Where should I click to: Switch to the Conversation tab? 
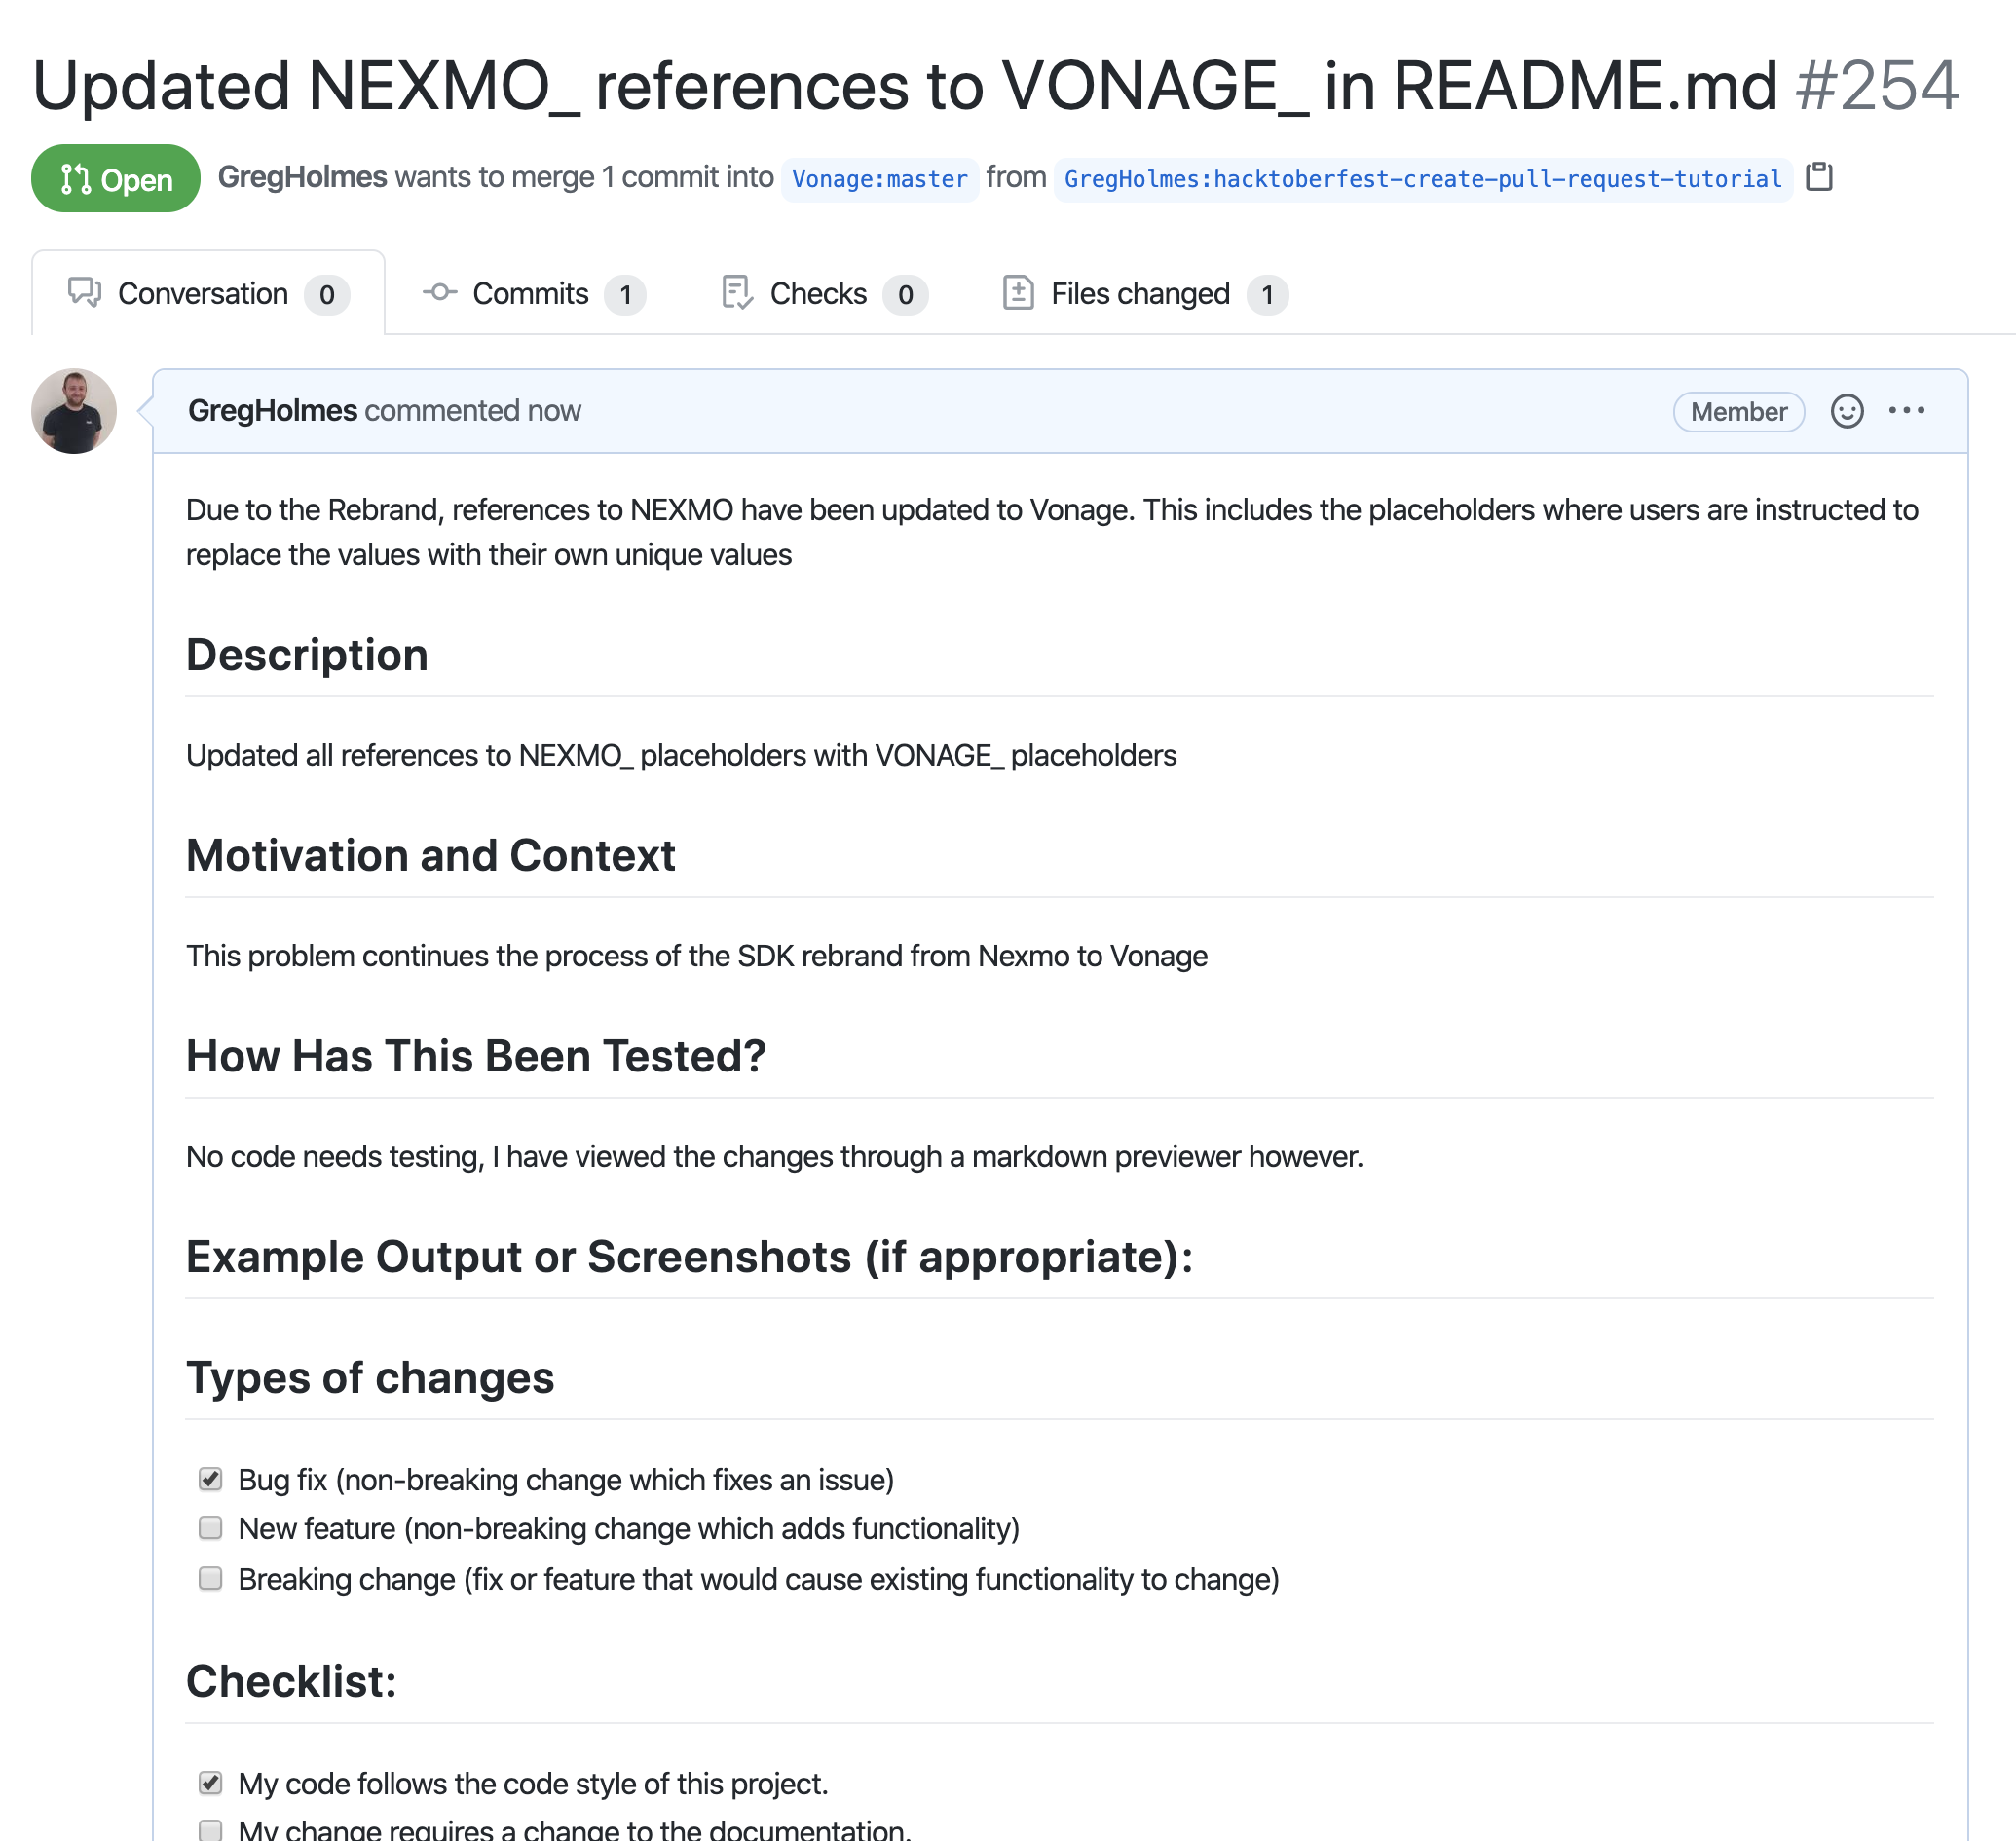[208, 294]
